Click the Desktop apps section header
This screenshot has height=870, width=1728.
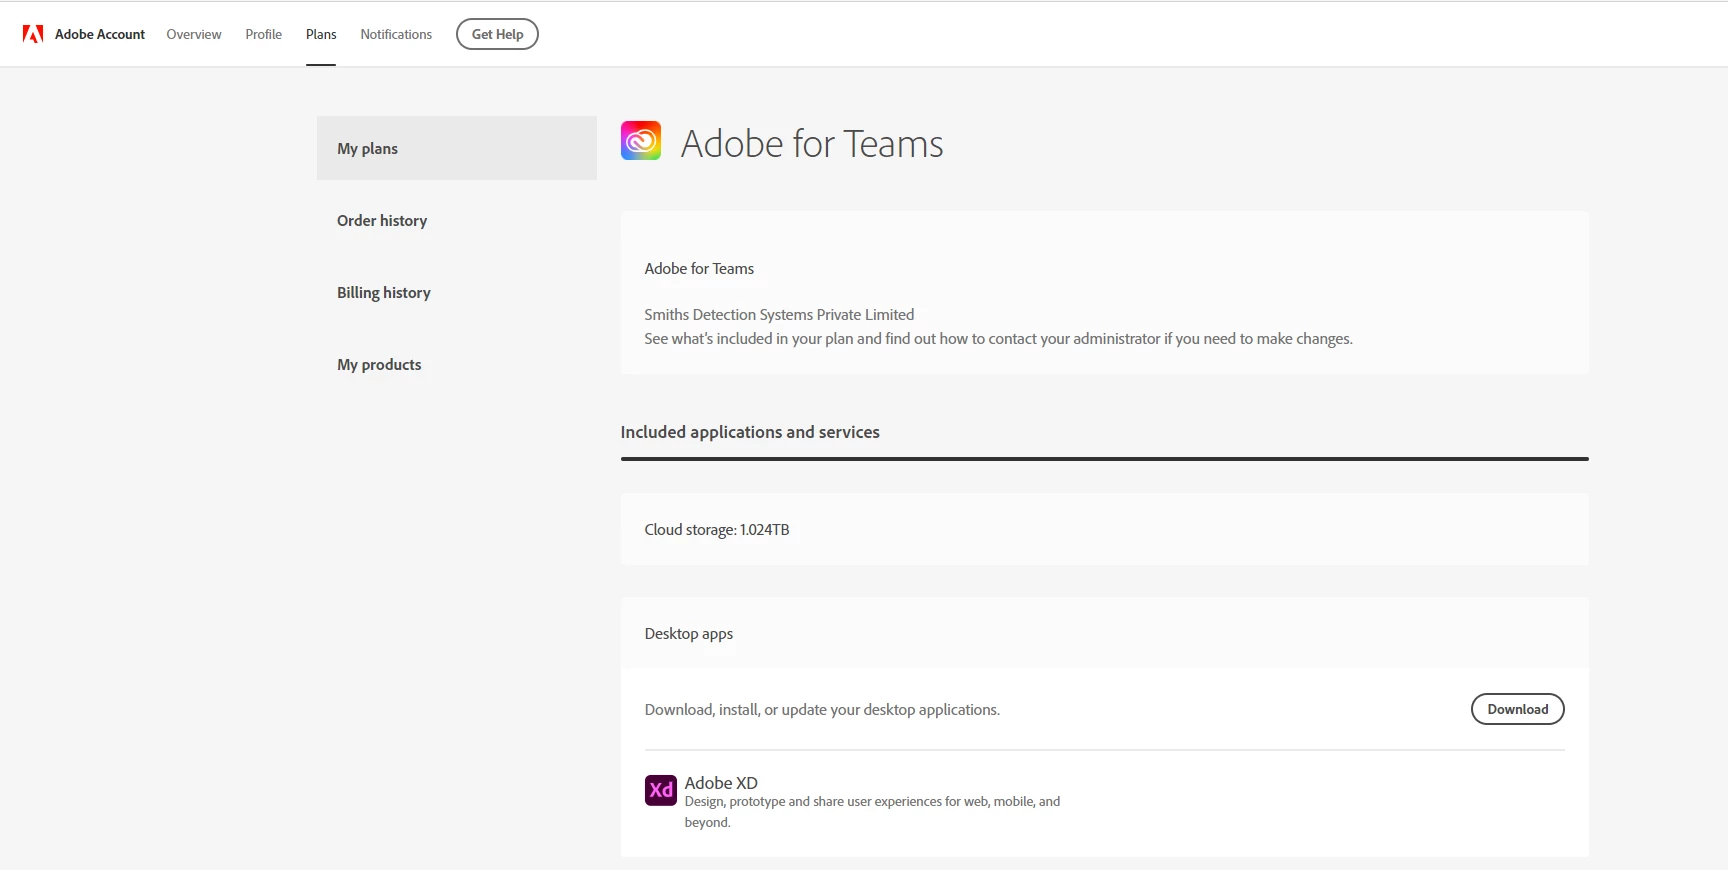coord(689,634)
